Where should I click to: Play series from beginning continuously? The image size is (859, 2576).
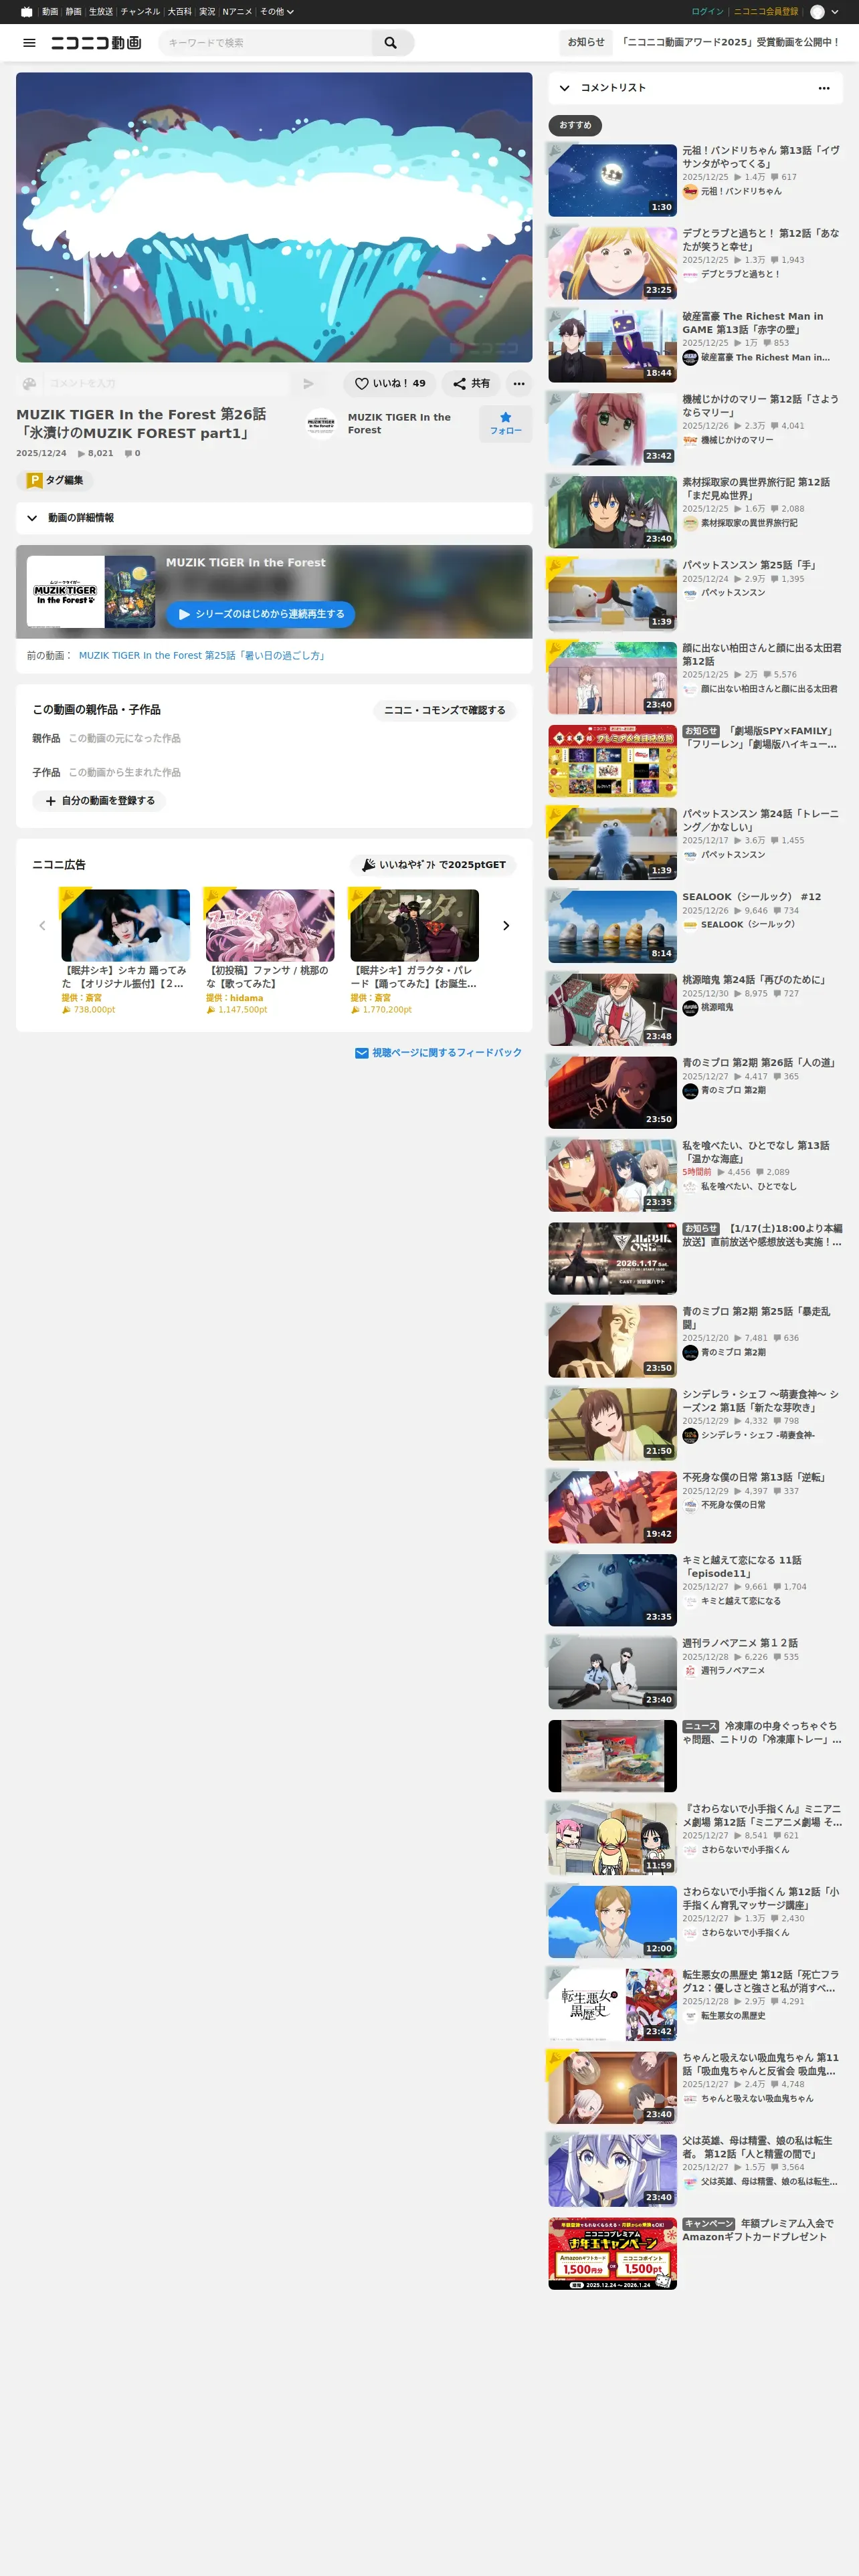point(260,614)
